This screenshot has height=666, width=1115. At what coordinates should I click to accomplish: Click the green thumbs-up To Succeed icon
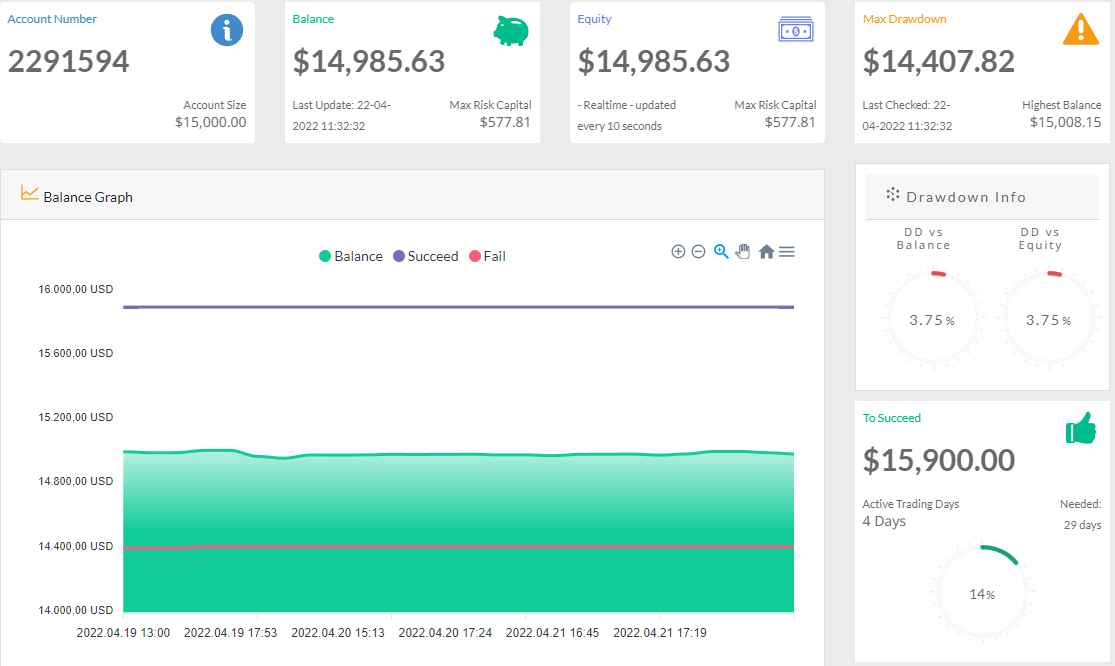click(1081, 428)
